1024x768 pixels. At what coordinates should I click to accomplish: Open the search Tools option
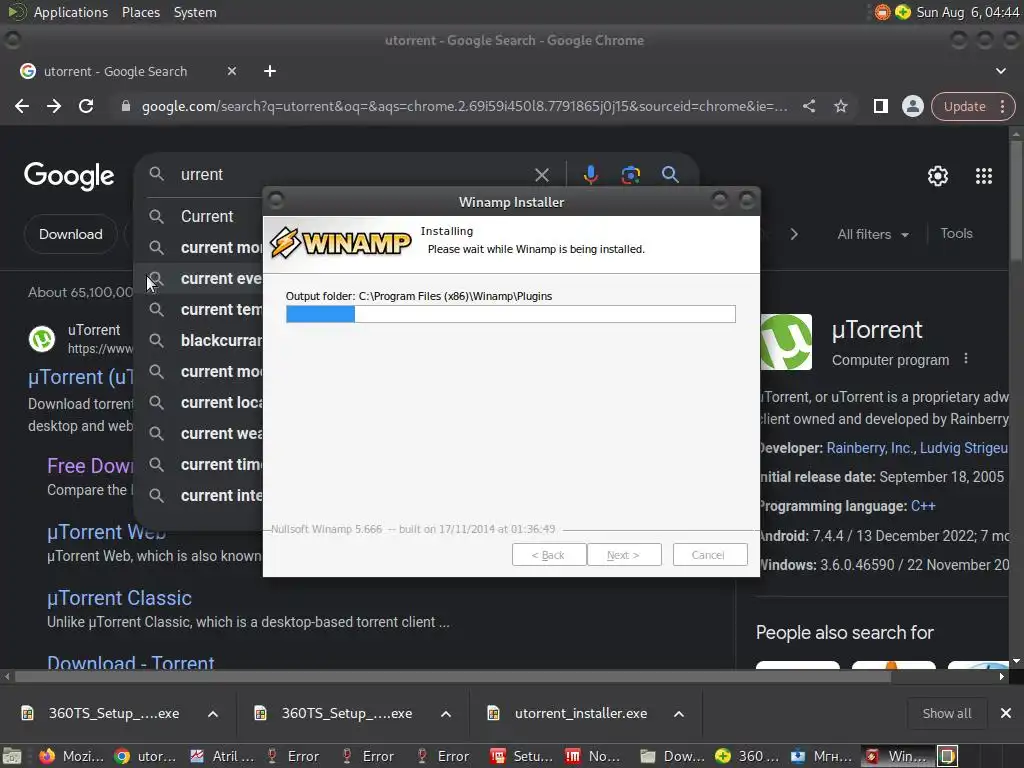tap(956, 233)
